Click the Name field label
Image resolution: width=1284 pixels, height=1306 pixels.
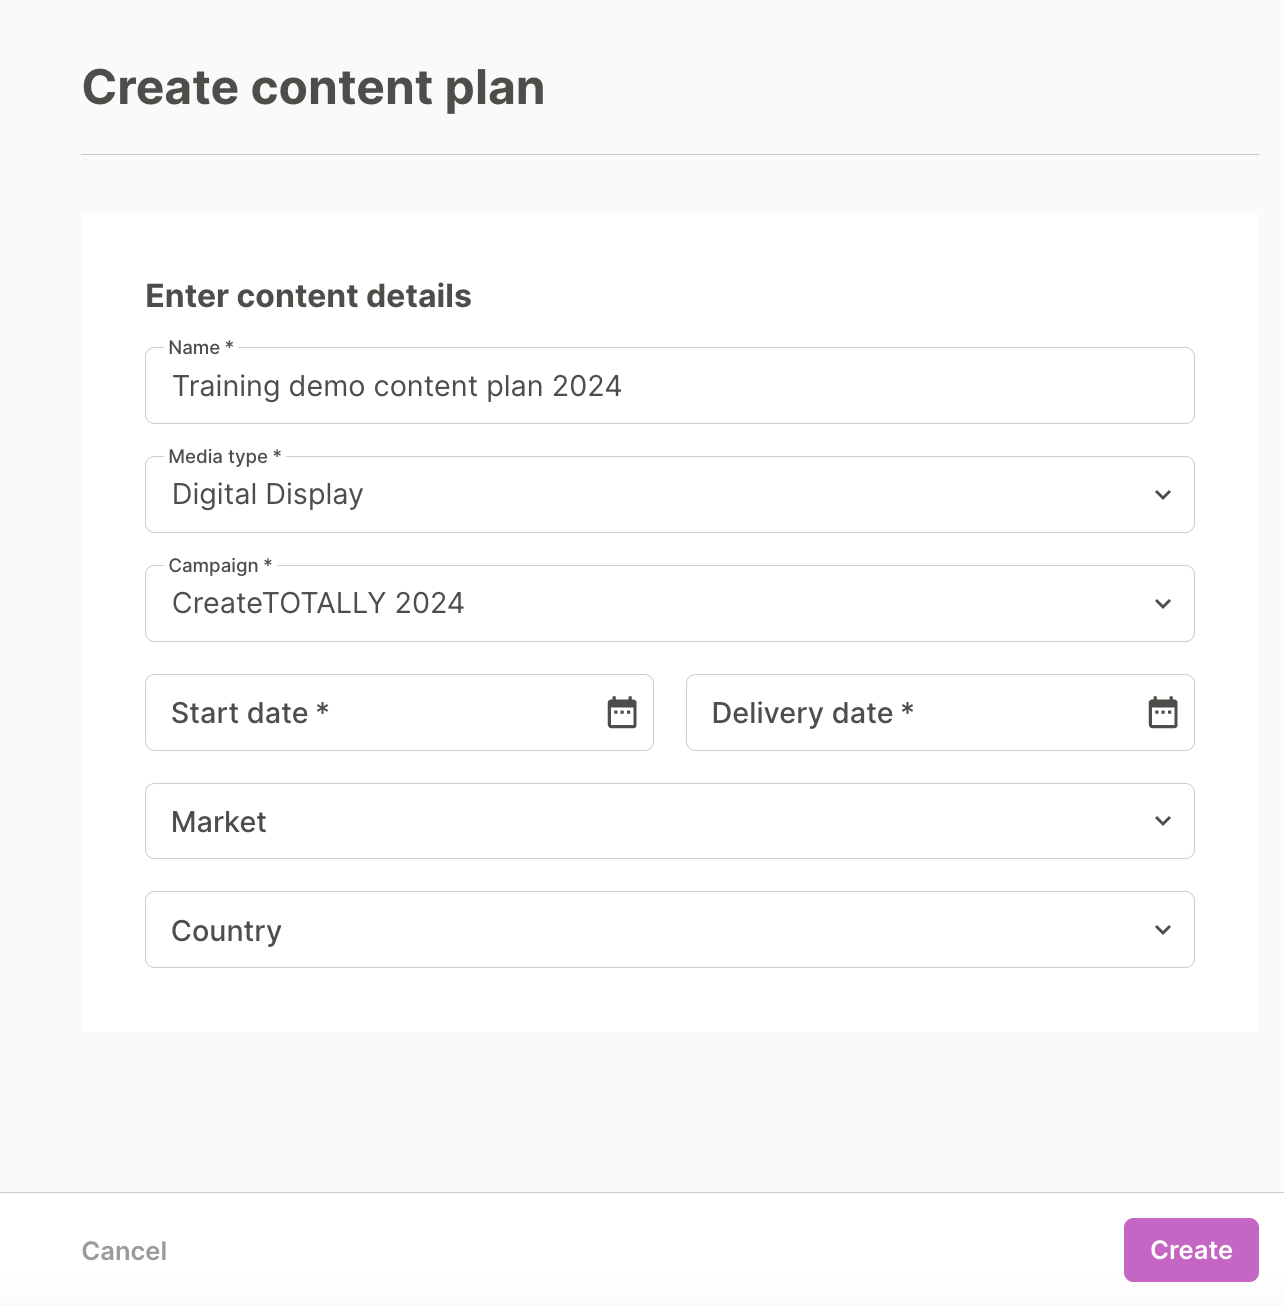pos(201,348)
